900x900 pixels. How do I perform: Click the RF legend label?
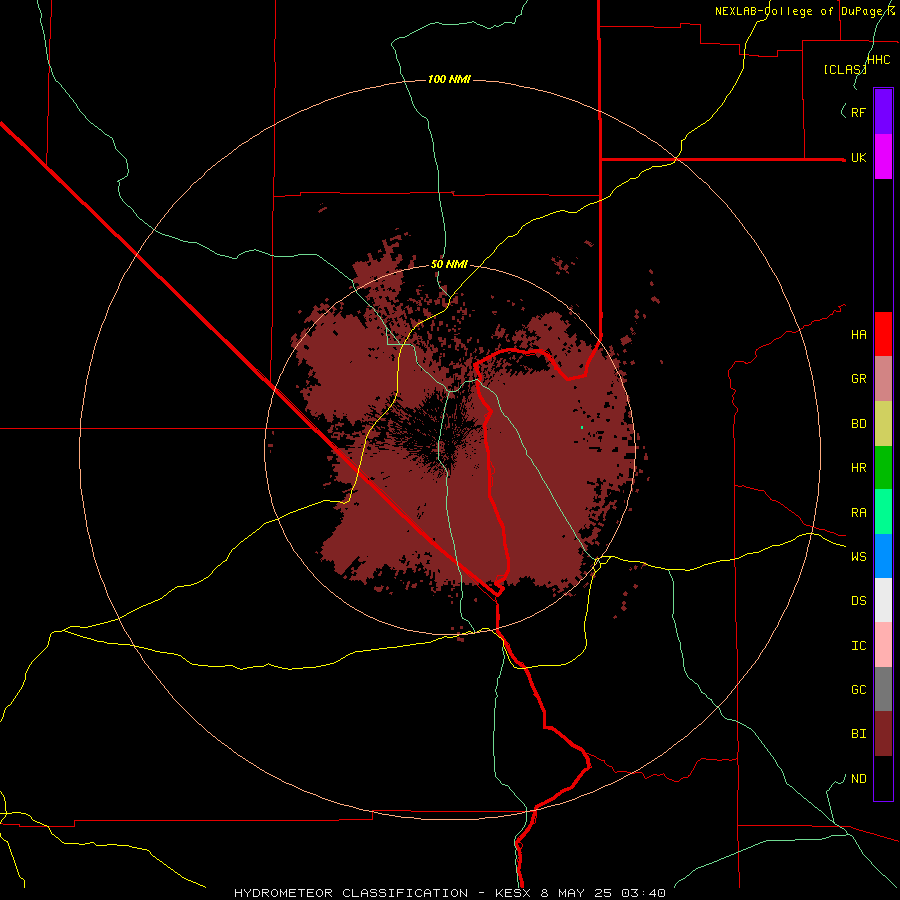pyautogui.click(x=858, y=112)
